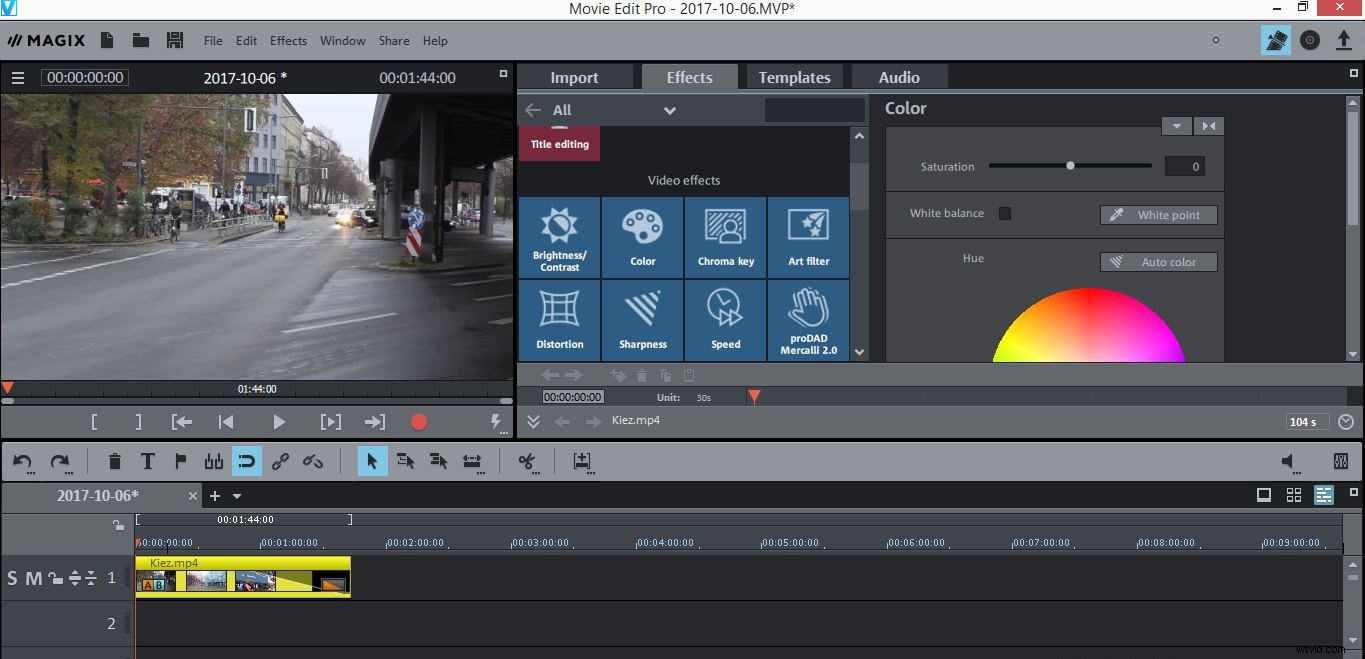Switch to the Templates tab
Image resolution: width=1365 pixels, height=659 pixels.
[794, 76]
